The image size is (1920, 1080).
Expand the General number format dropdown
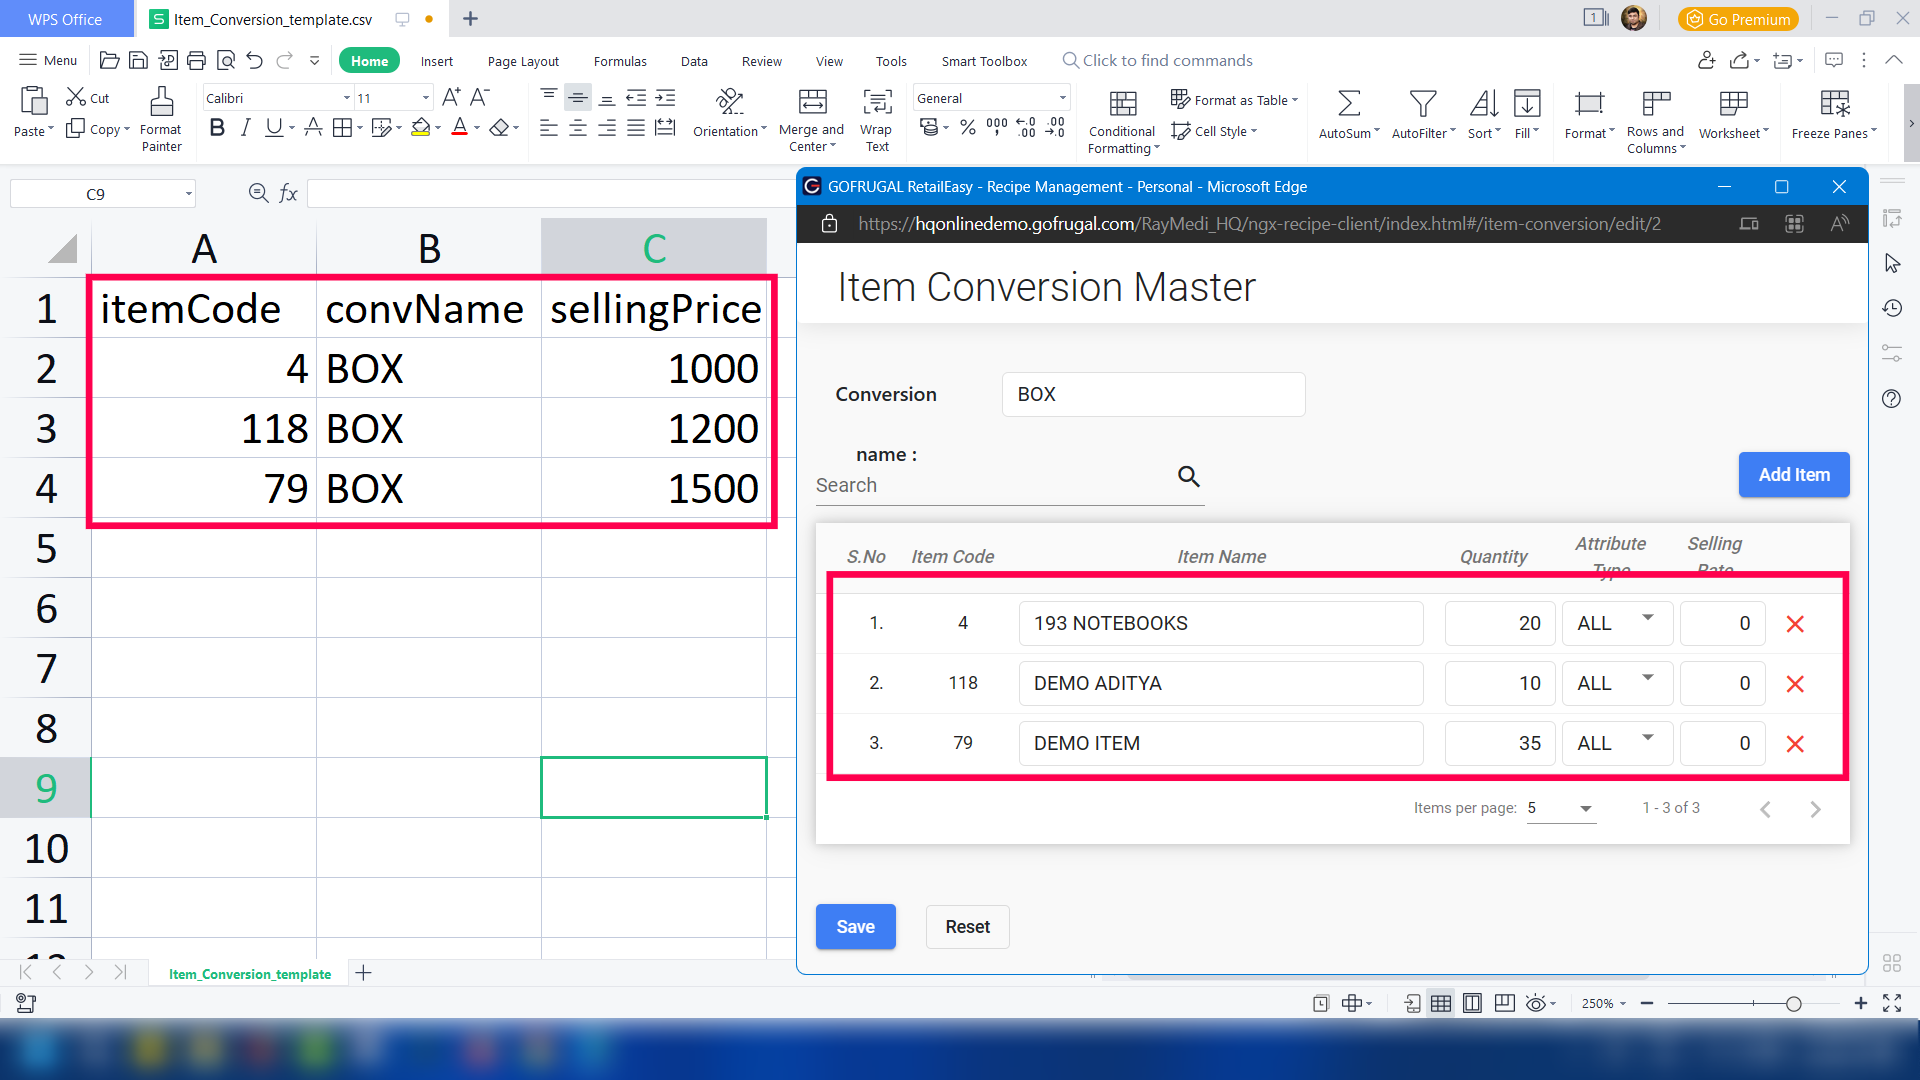click(x=1062, y=98)
